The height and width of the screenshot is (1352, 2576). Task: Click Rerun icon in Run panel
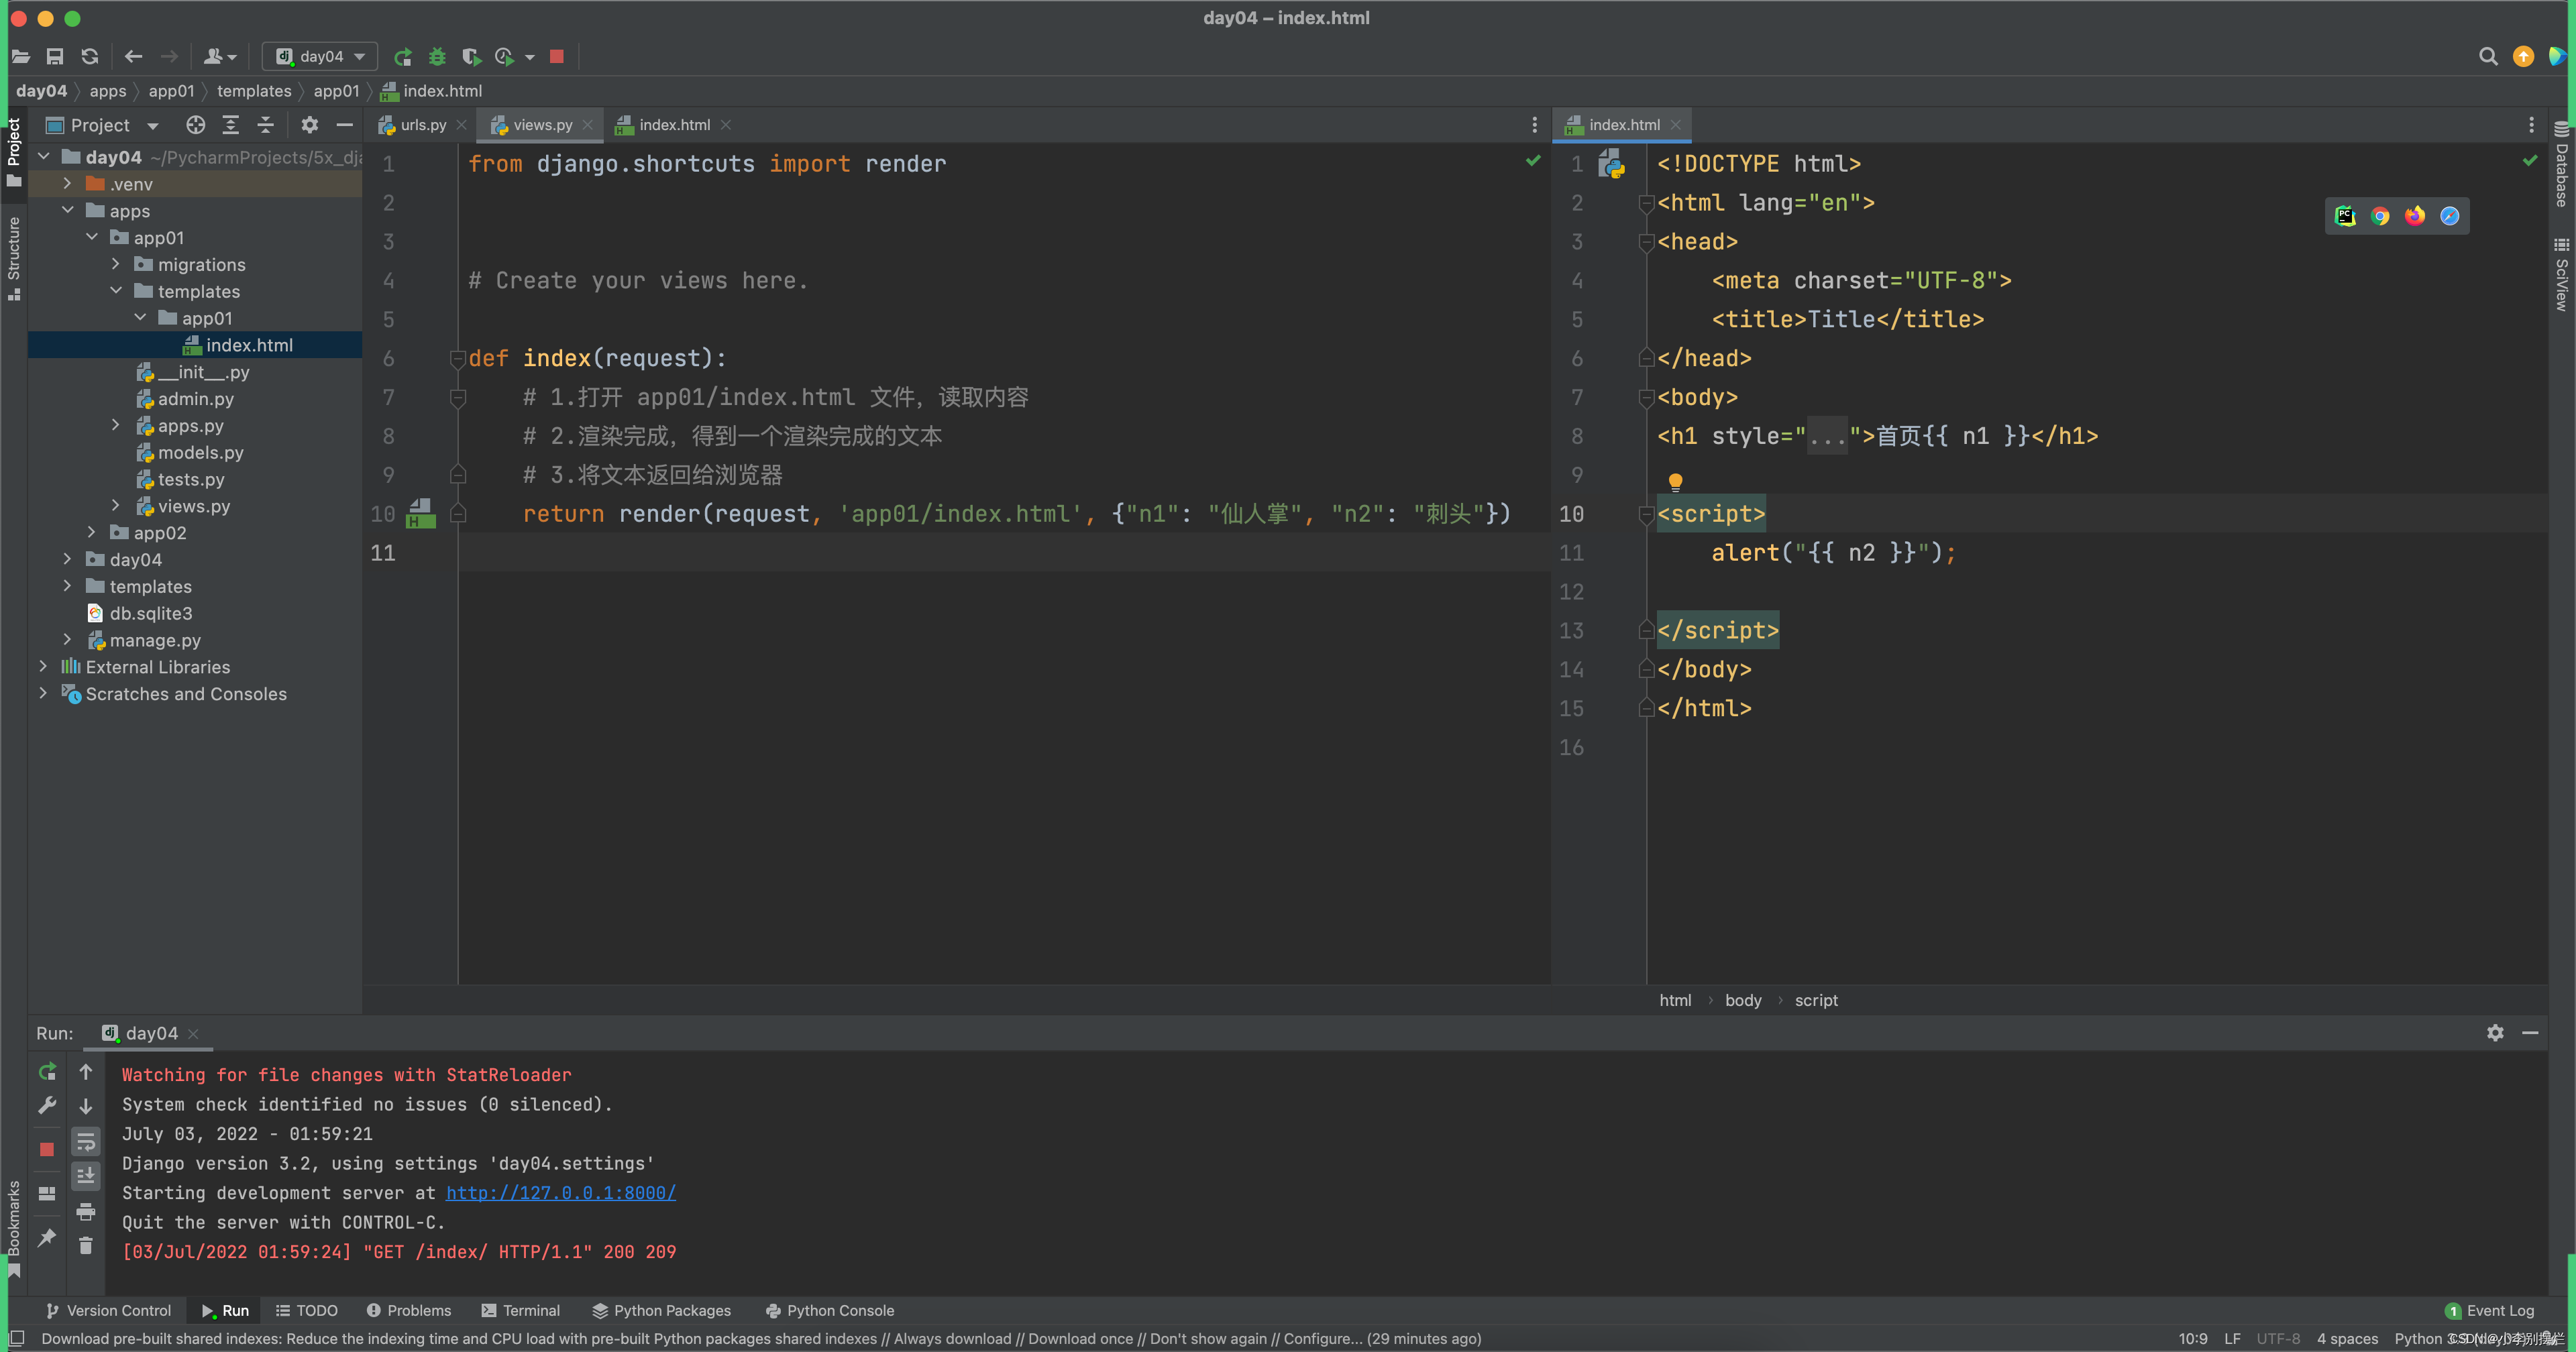click(x=47, y=1072)
